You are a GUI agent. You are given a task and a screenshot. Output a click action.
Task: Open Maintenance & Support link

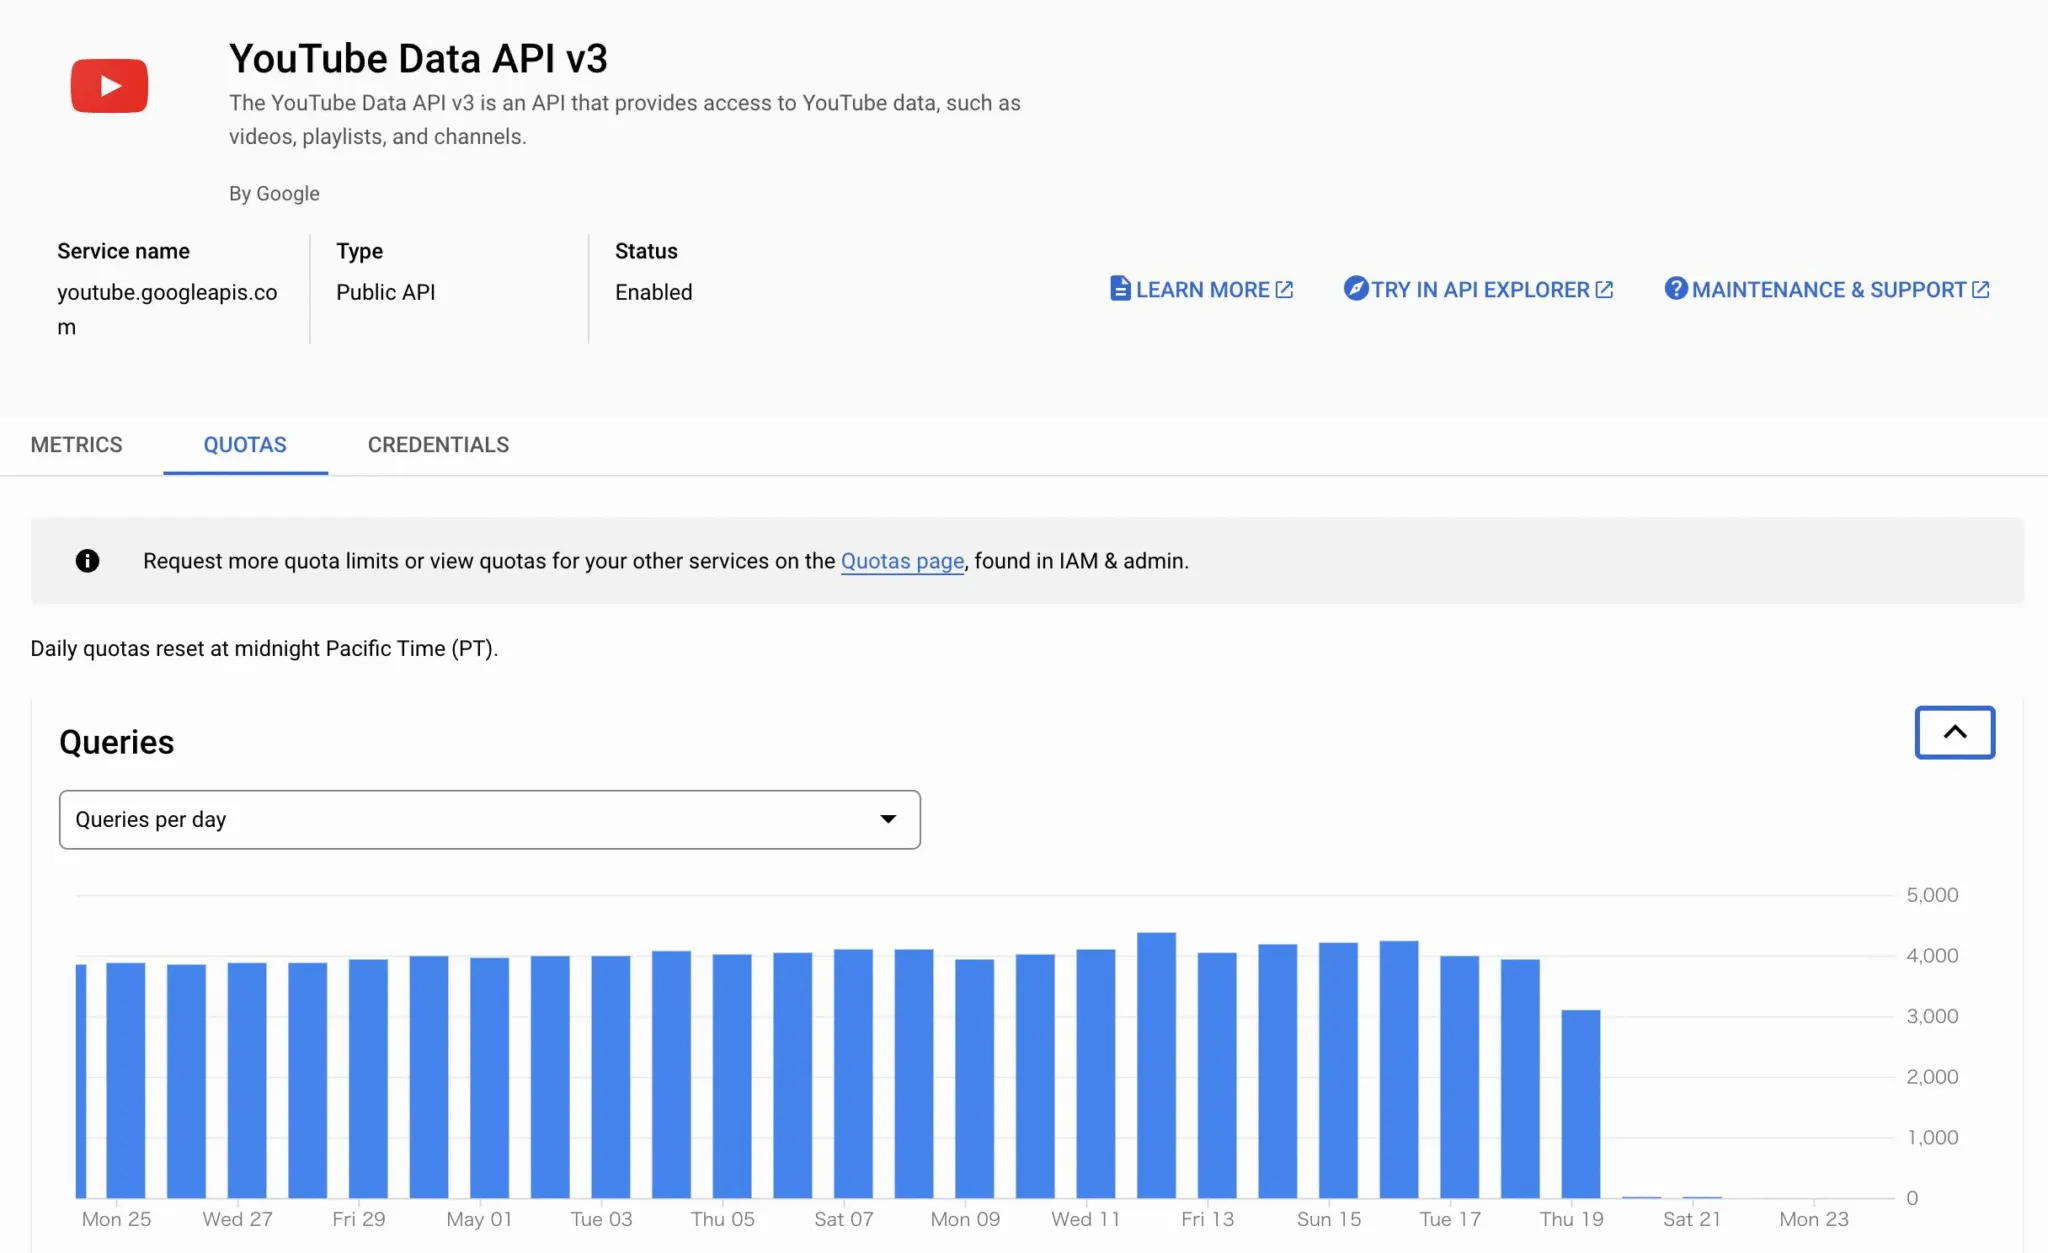[x=1827, y=290]
